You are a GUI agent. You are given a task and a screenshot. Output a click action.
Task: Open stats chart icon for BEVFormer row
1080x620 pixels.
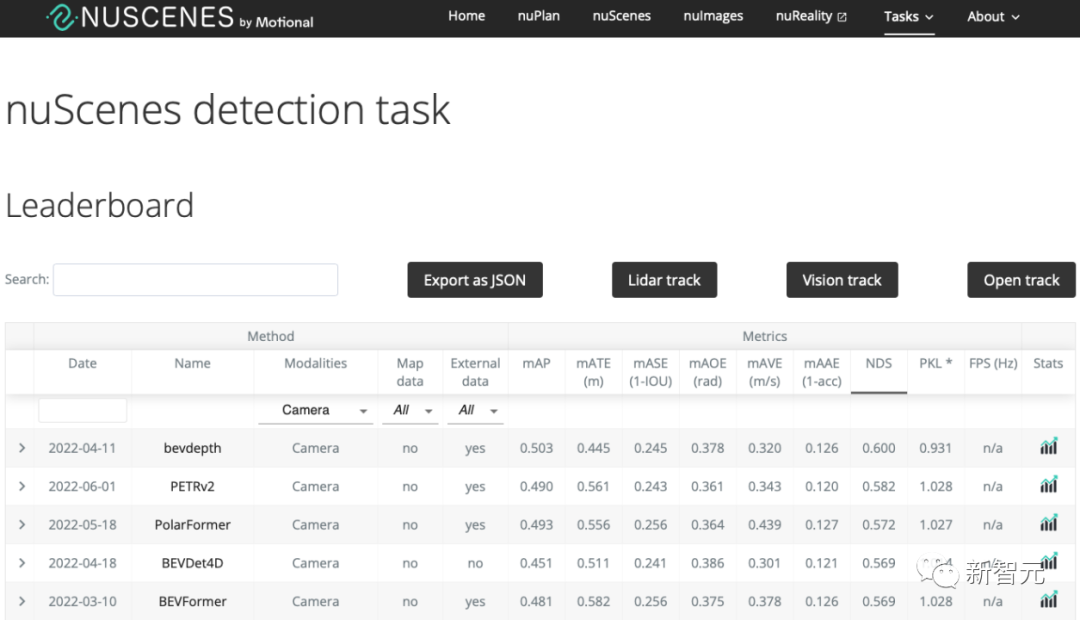point(1048,600)
